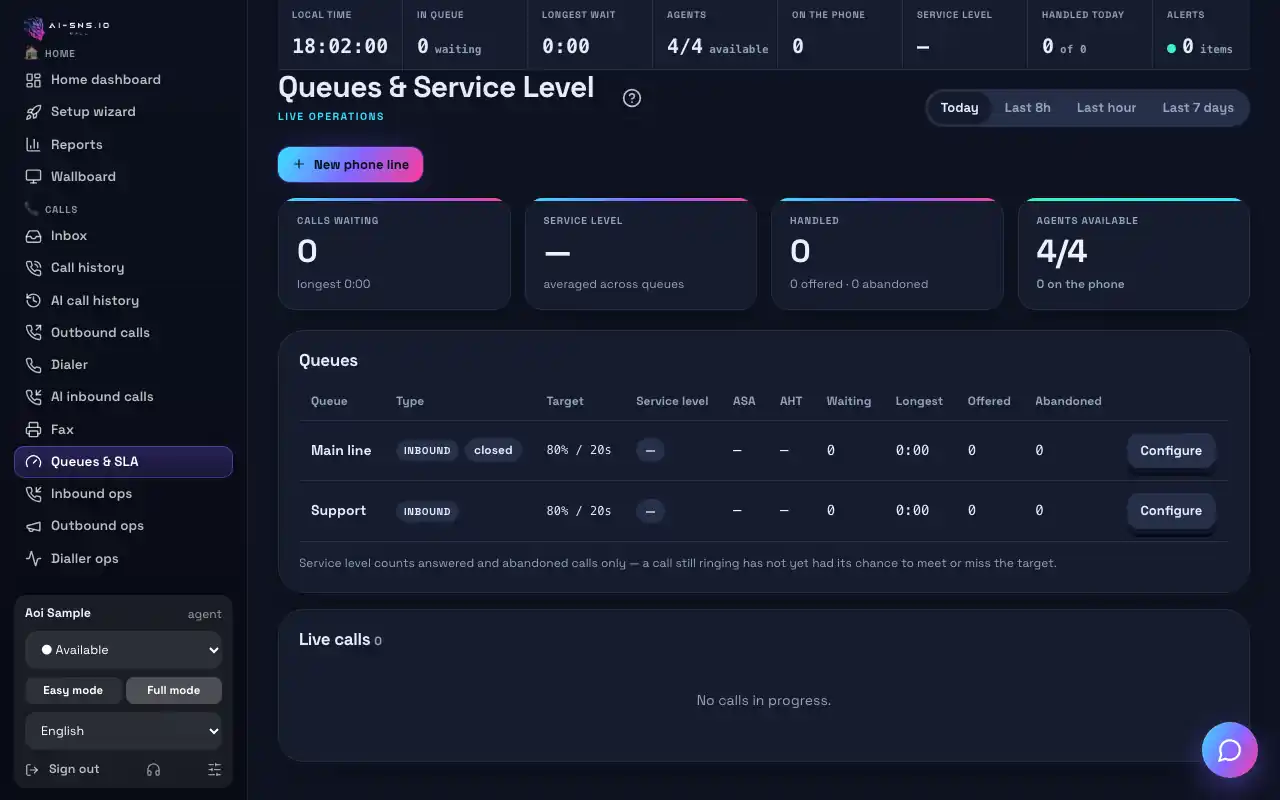Open the Available status dropdown

click(x=124, y=650)
